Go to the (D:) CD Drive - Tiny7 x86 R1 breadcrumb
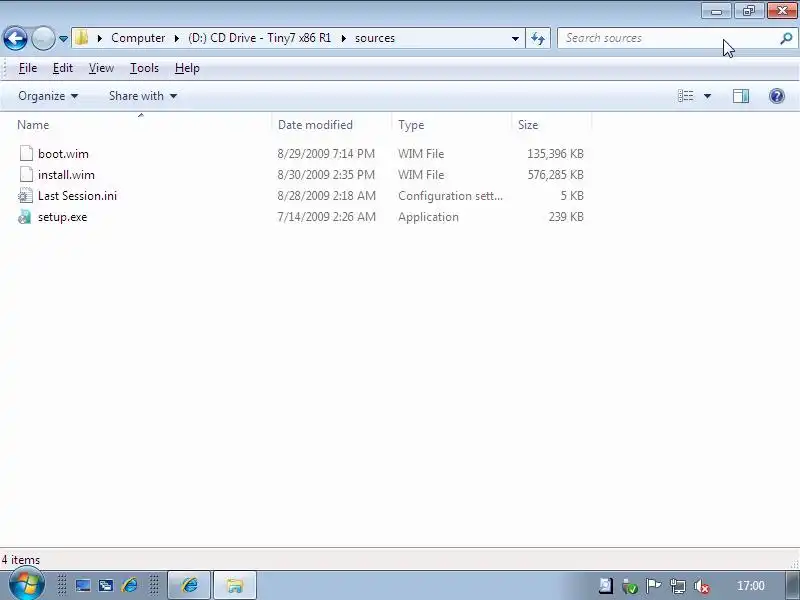Viewport: 800px width, 600px height. click(x=260, y=38)
